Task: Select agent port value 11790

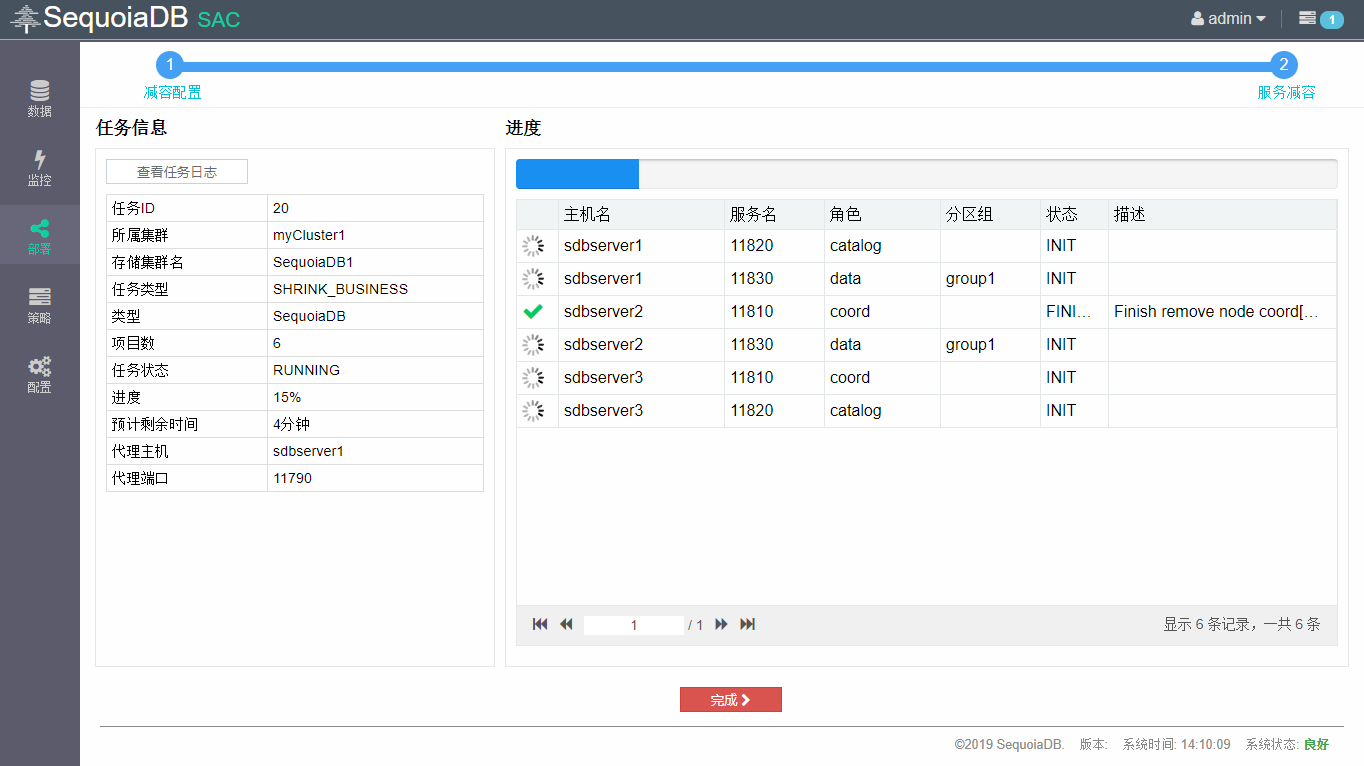Action: click(x=292, y=478)
